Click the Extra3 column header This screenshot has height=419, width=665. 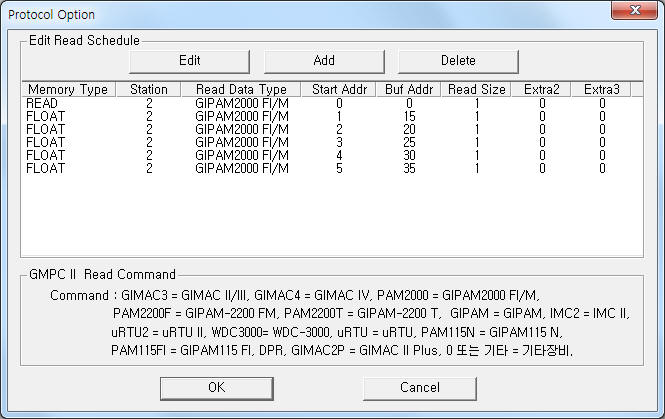coord(601,89)
